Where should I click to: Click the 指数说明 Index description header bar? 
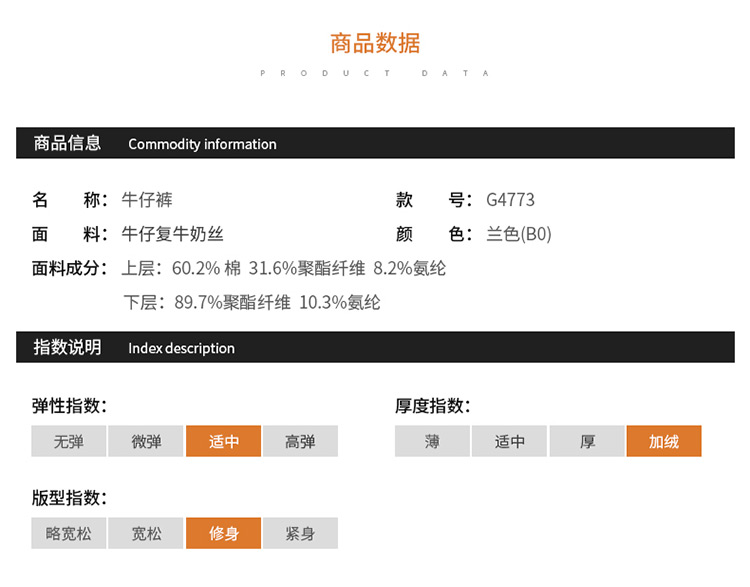[375, 347]
